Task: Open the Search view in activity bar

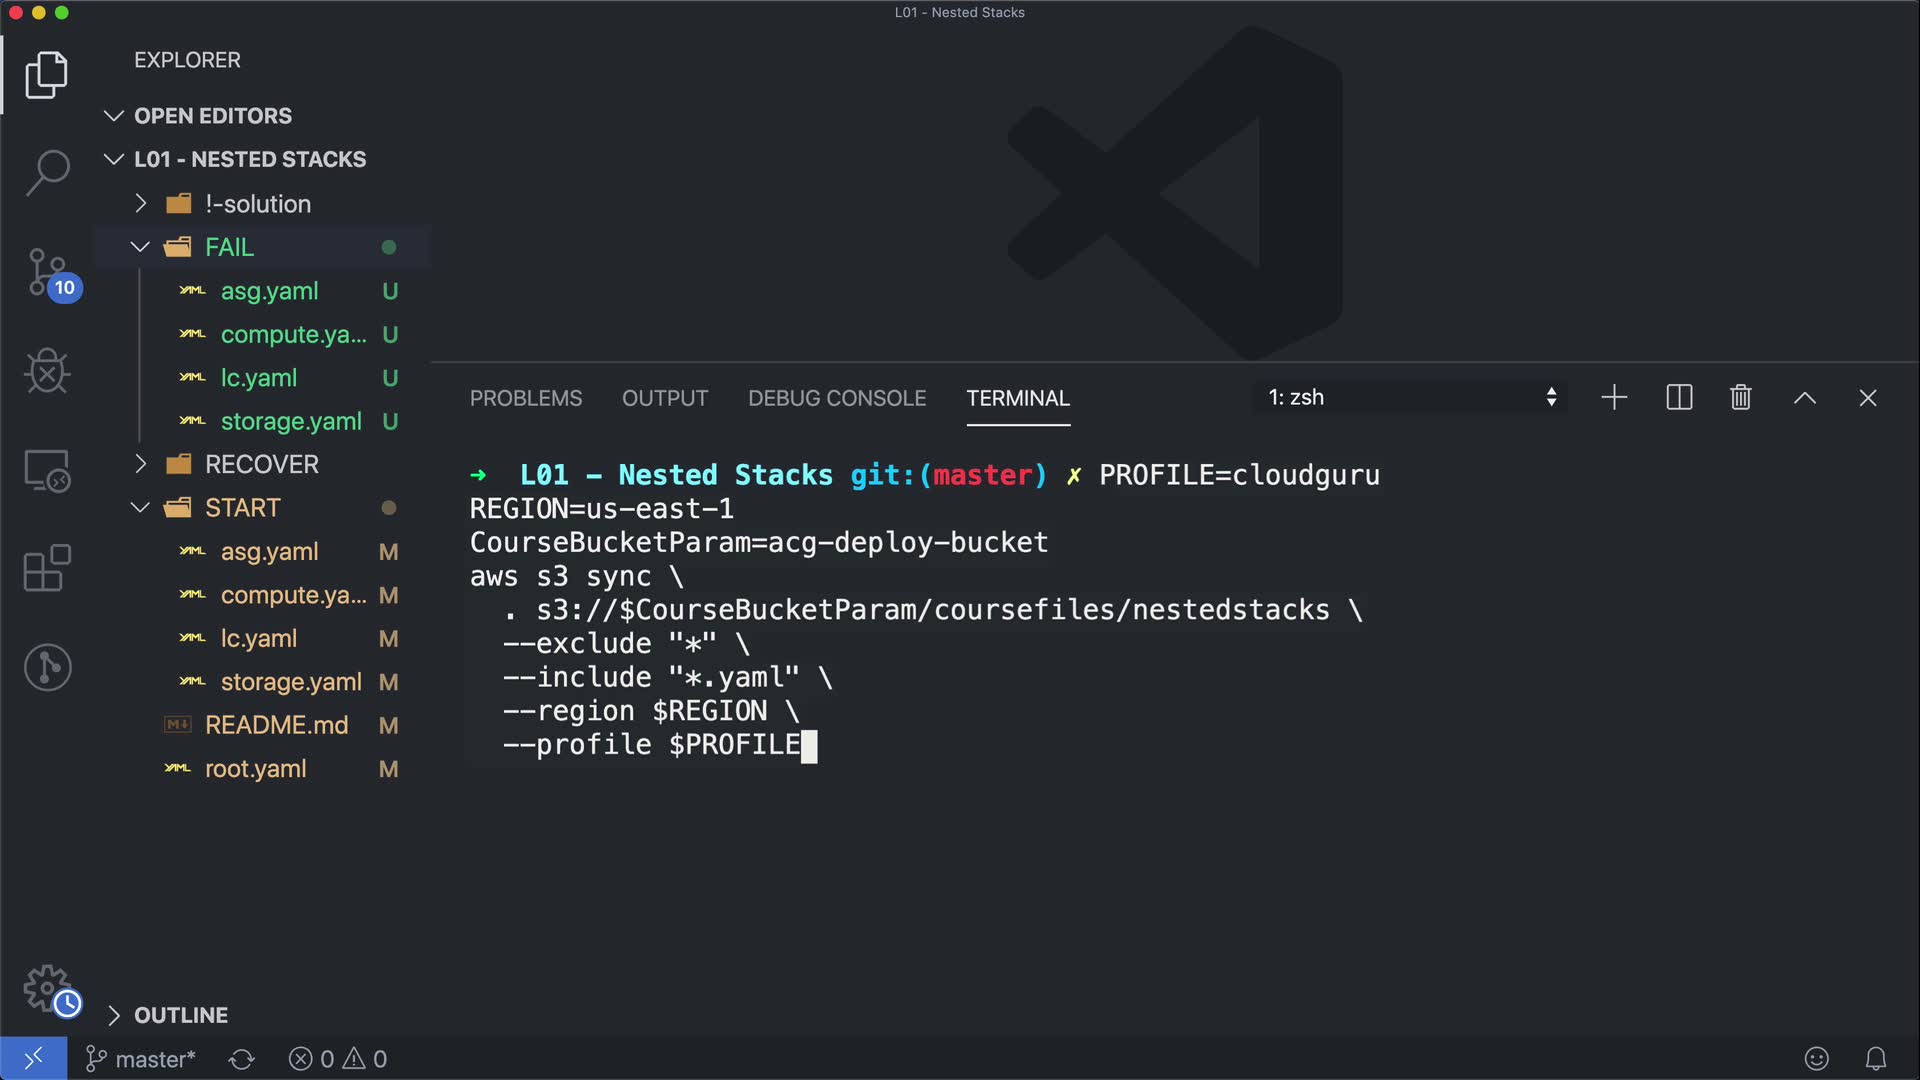Action: [47, 172]
